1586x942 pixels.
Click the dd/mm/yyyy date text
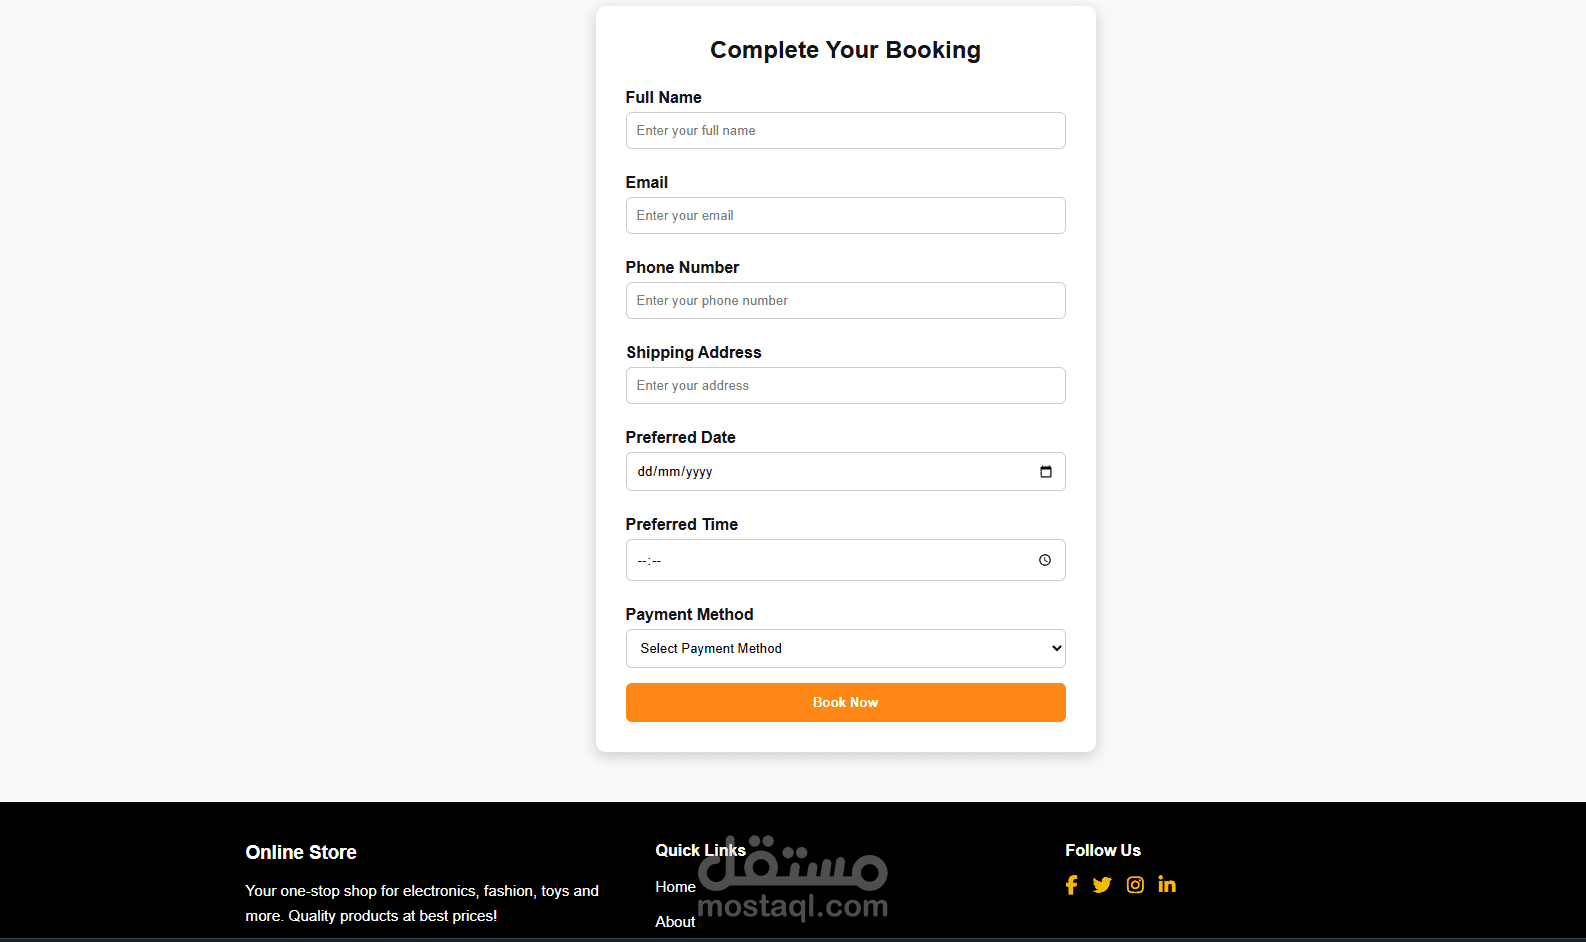tap(675, 472)
